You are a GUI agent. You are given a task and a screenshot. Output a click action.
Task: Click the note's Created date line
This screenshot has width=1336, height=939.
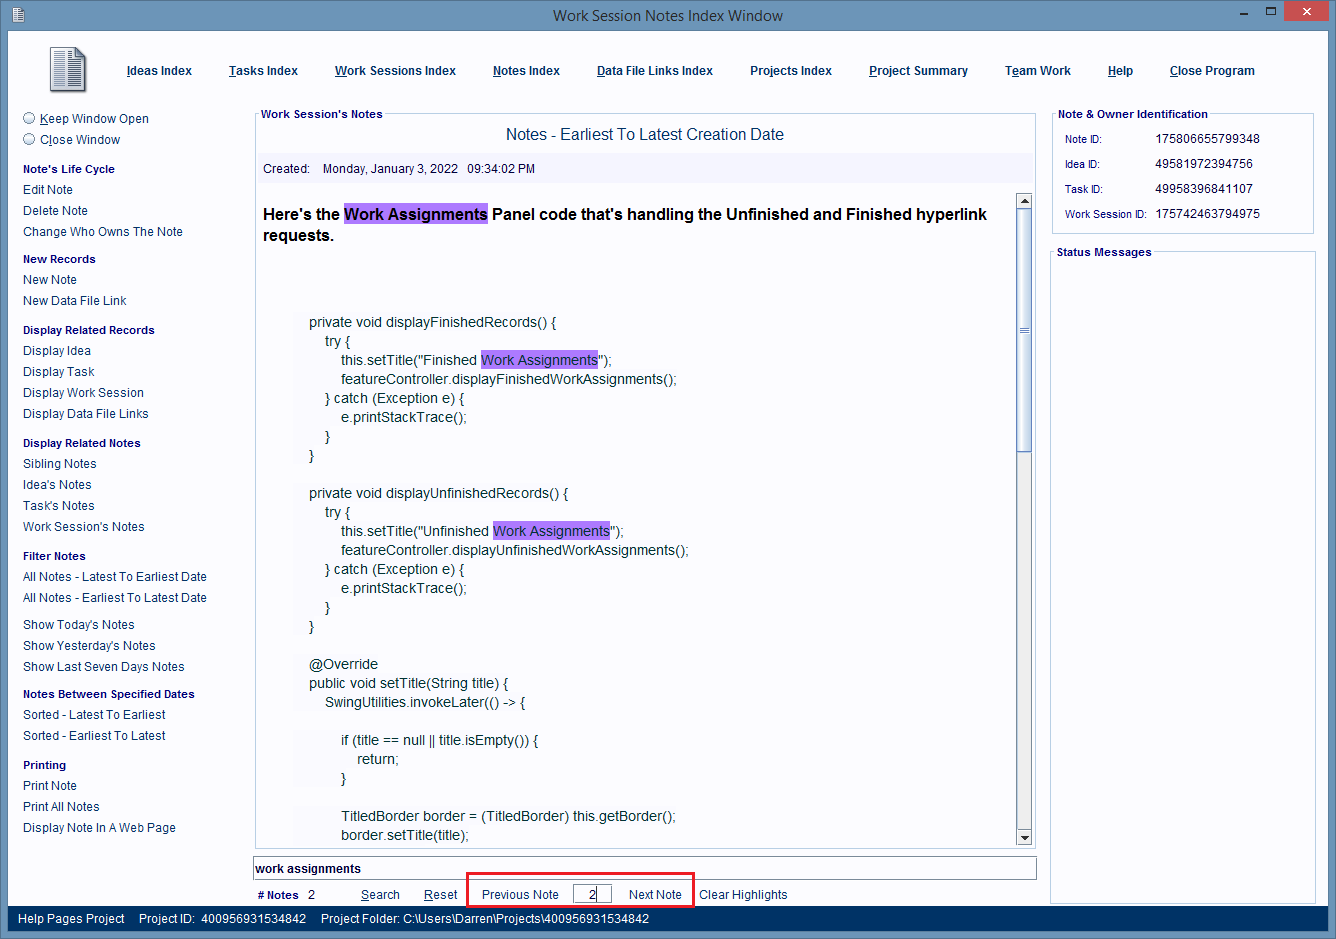399,169
